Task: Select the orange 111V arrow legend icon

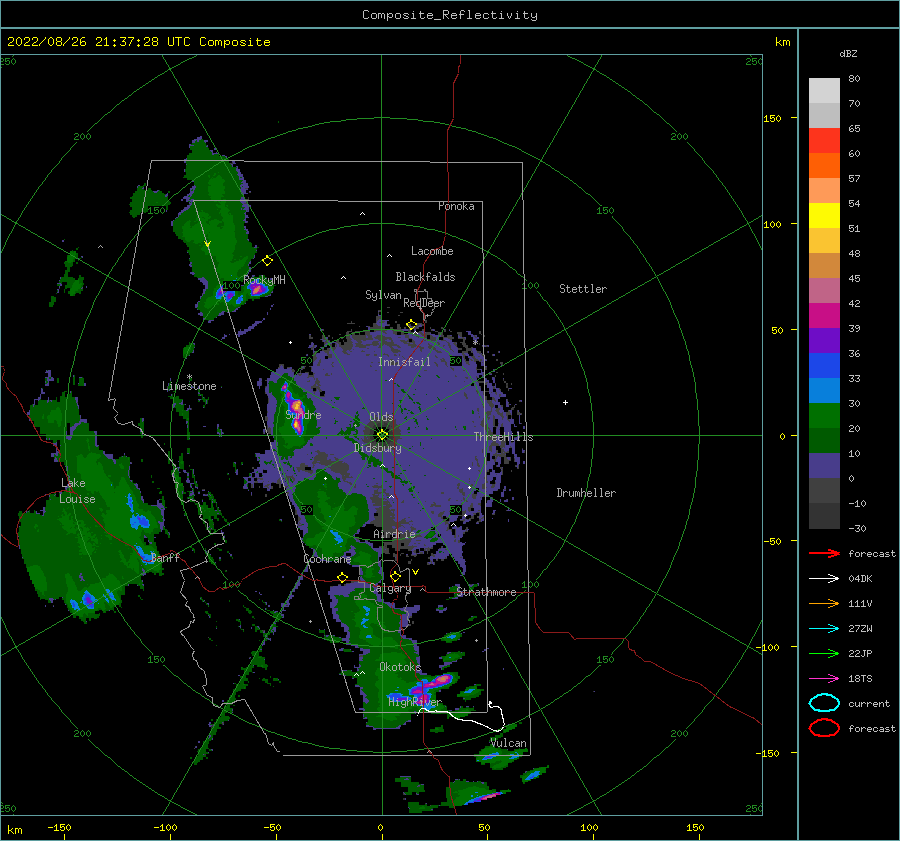Action: pyautogui.click(x=824, y=603)
